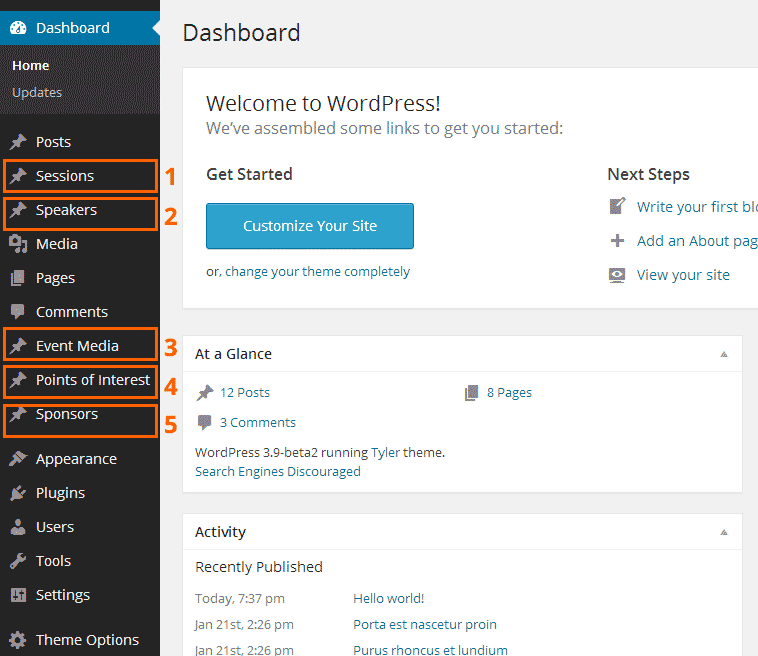758x656 pixels.
Task: Open the Updates submenu item
Action: point(37,92)
